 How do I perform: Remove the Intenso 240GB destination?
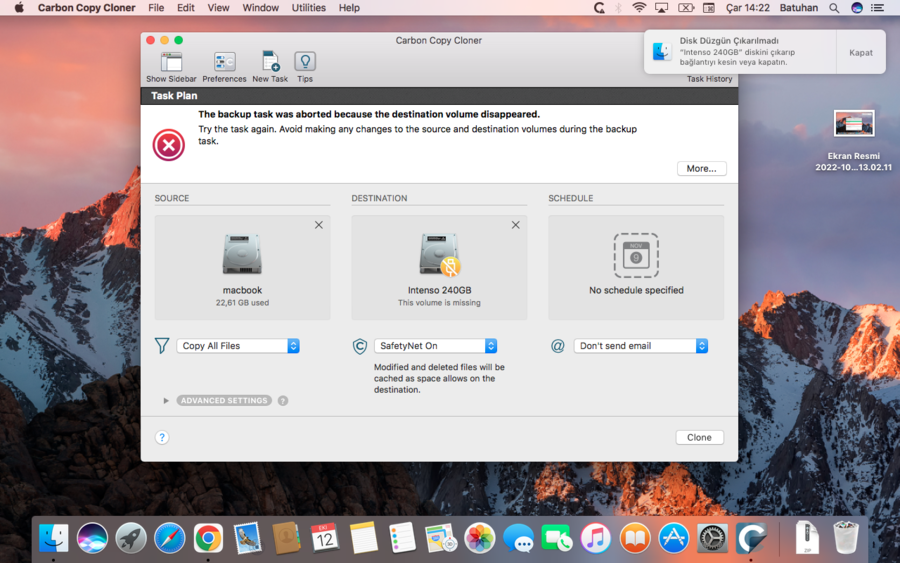click(x=515, y=225)
